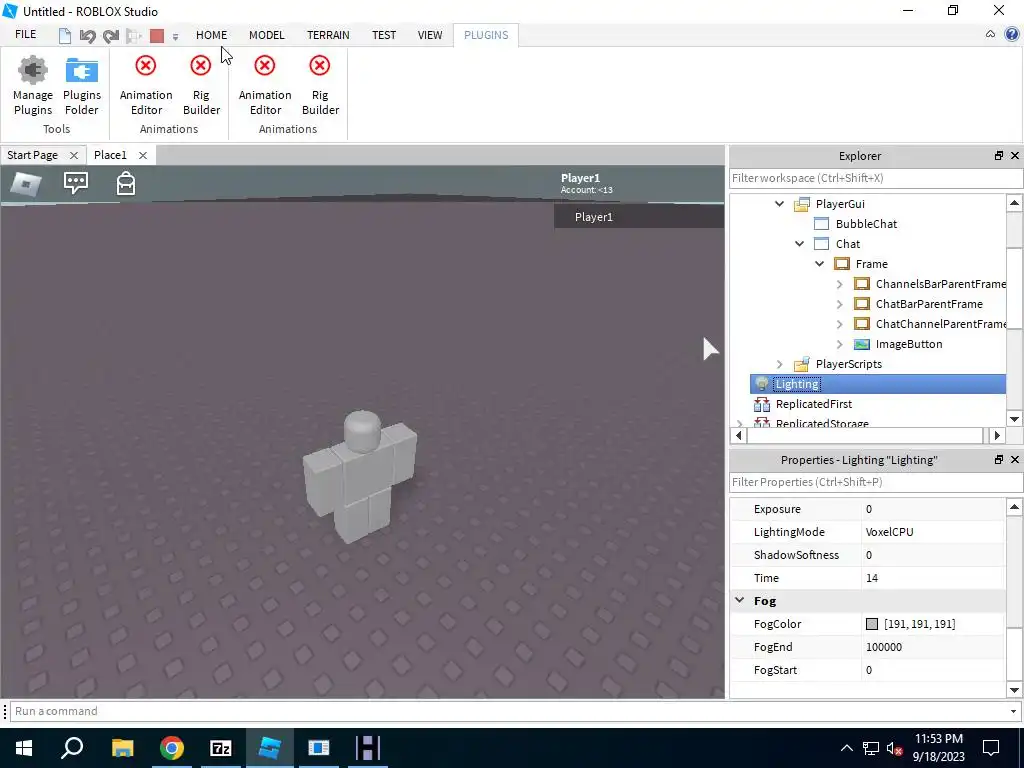Collapse the ribbon with up arrow

990,35
